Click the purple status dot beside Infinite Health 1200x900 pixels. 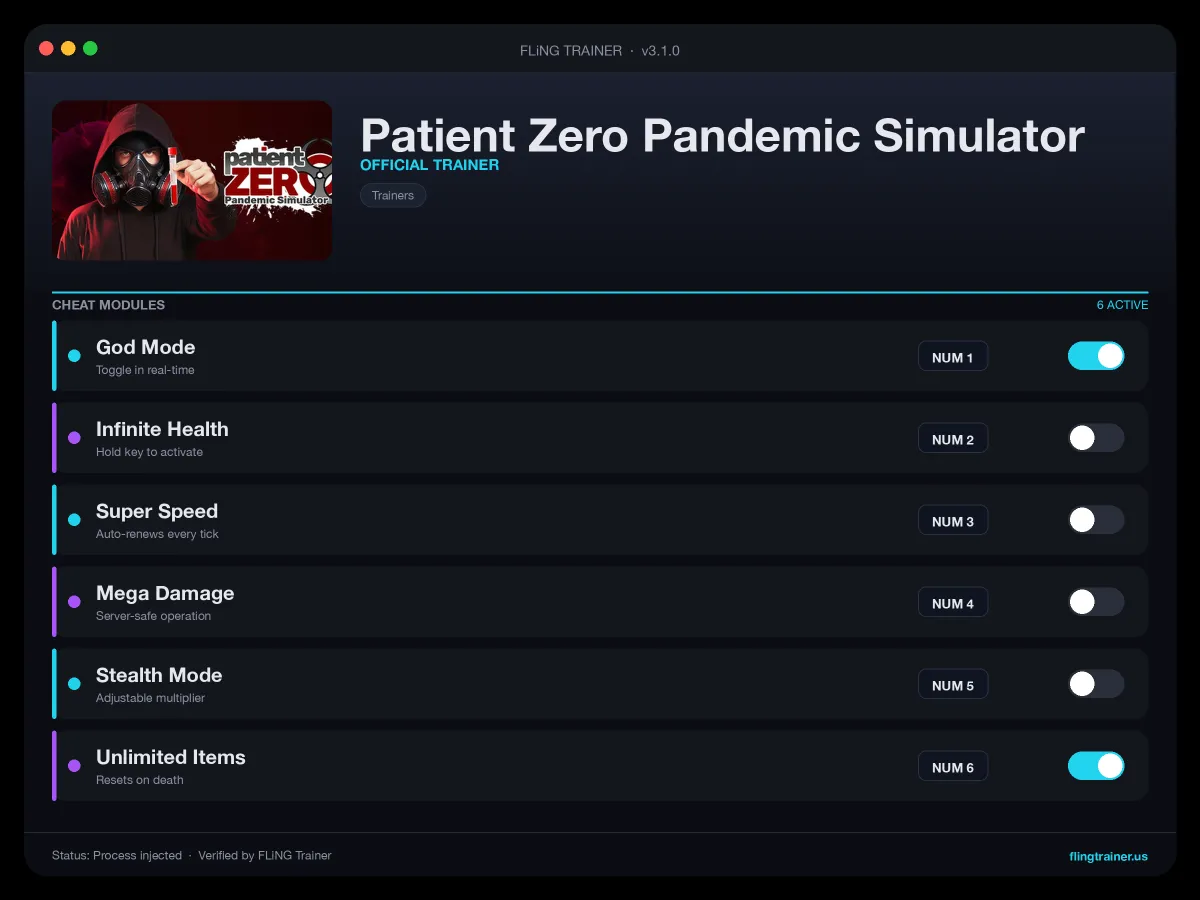tap(74, 438)
